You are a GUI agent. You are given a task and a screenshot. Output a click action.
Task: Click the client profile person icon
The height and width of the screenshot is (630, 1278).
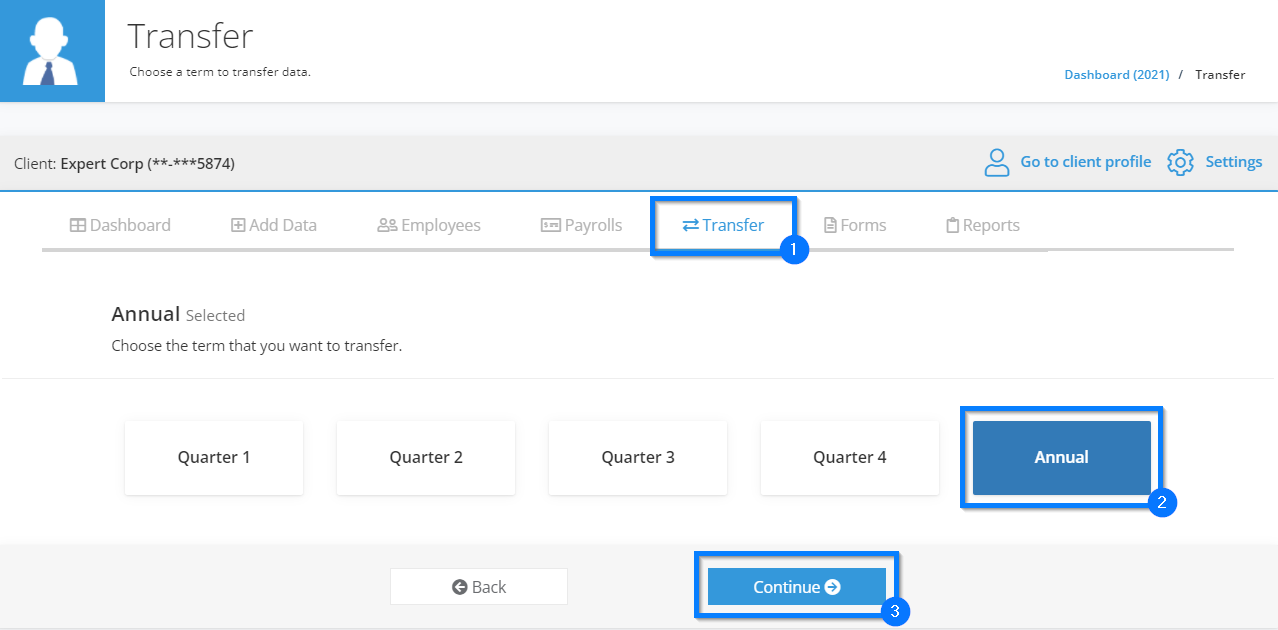pyautogui.click(x=997, y=162)
